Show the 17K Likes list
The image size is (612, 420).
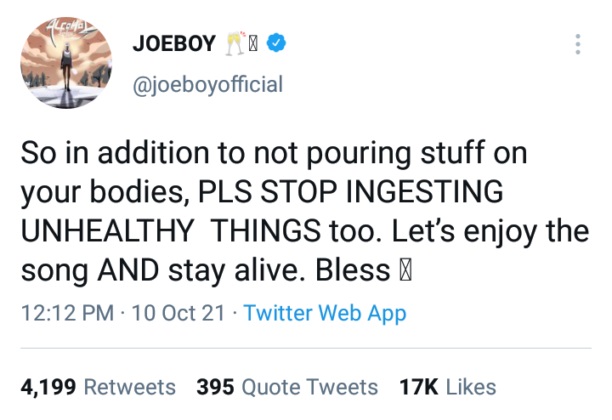pos(447,386)
